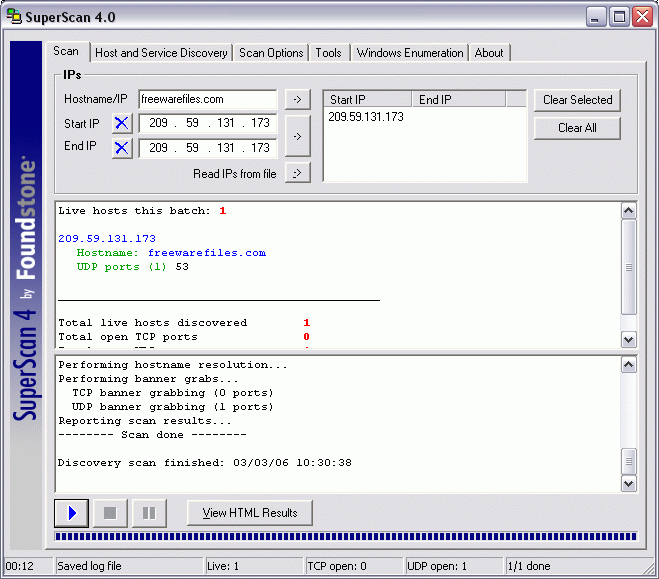
Task: Click the freewarefiles.com hostname in results
Action: coord(207,253)
